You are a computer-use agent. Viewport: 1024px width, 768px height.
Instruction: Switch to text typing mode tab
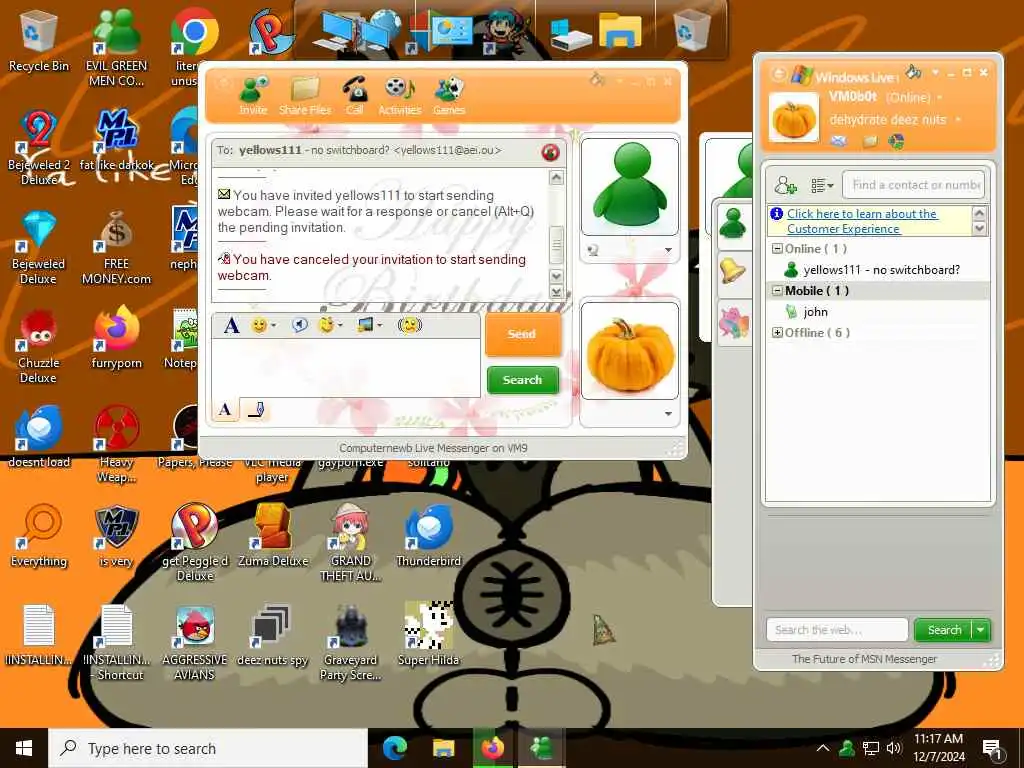225,409
